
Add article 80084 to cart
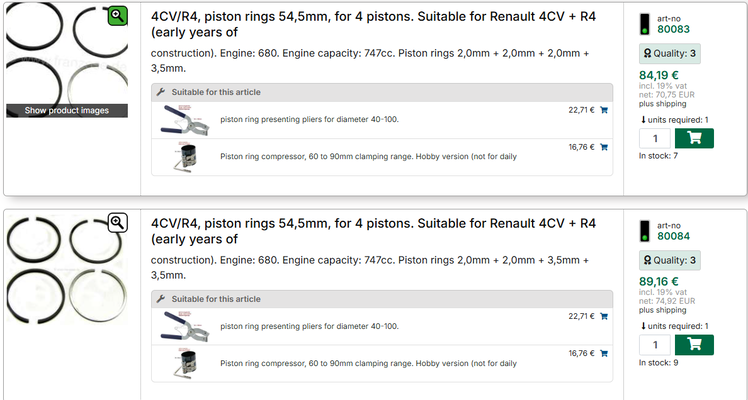point(694,345)
